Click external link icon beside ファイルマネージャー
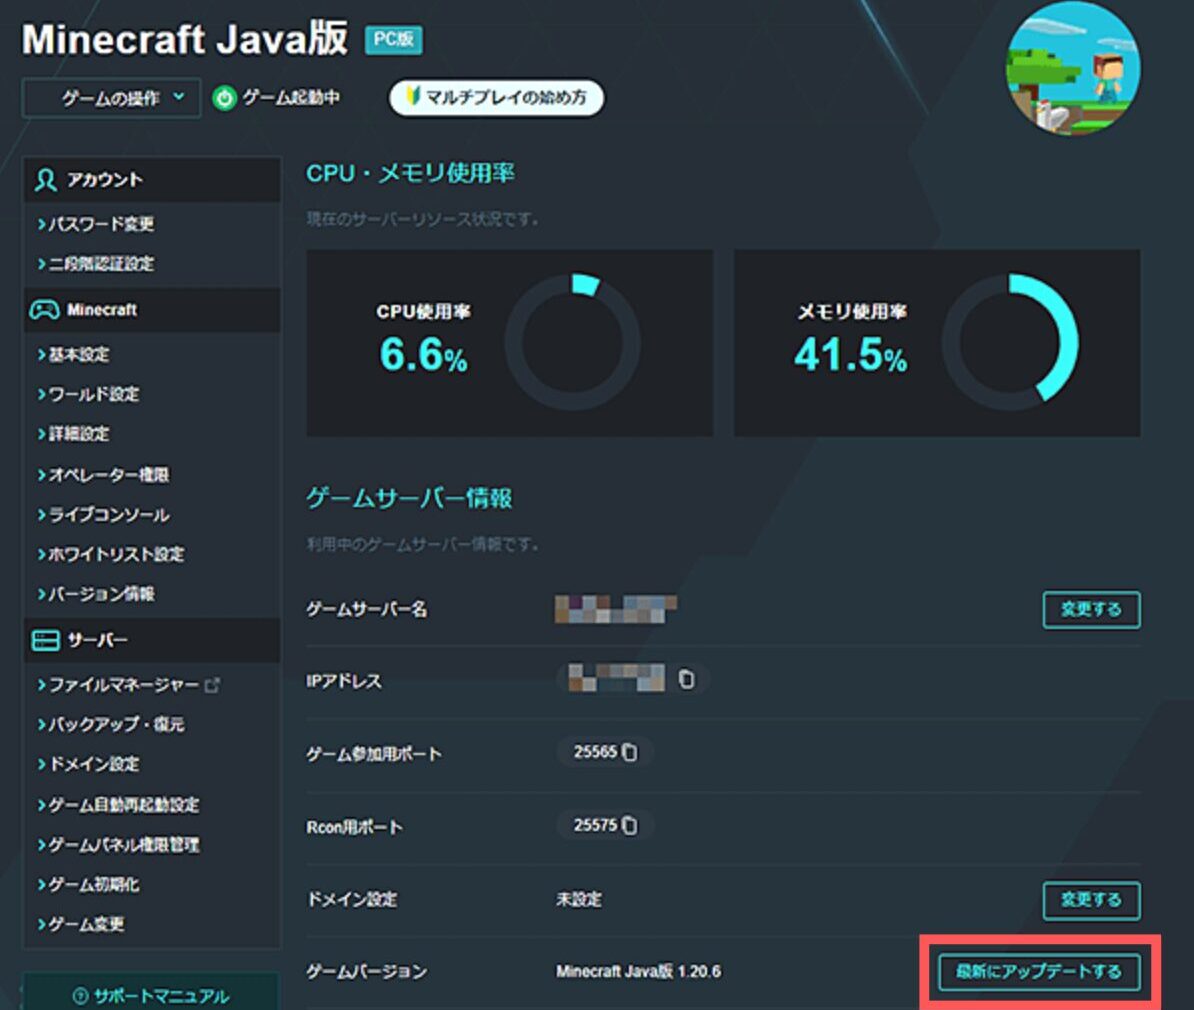 coord(212,685)
